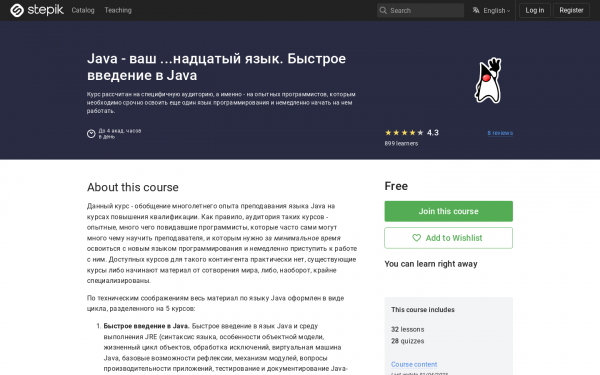Click the You can learn right away text
The image size is (600, 375).
431,264
